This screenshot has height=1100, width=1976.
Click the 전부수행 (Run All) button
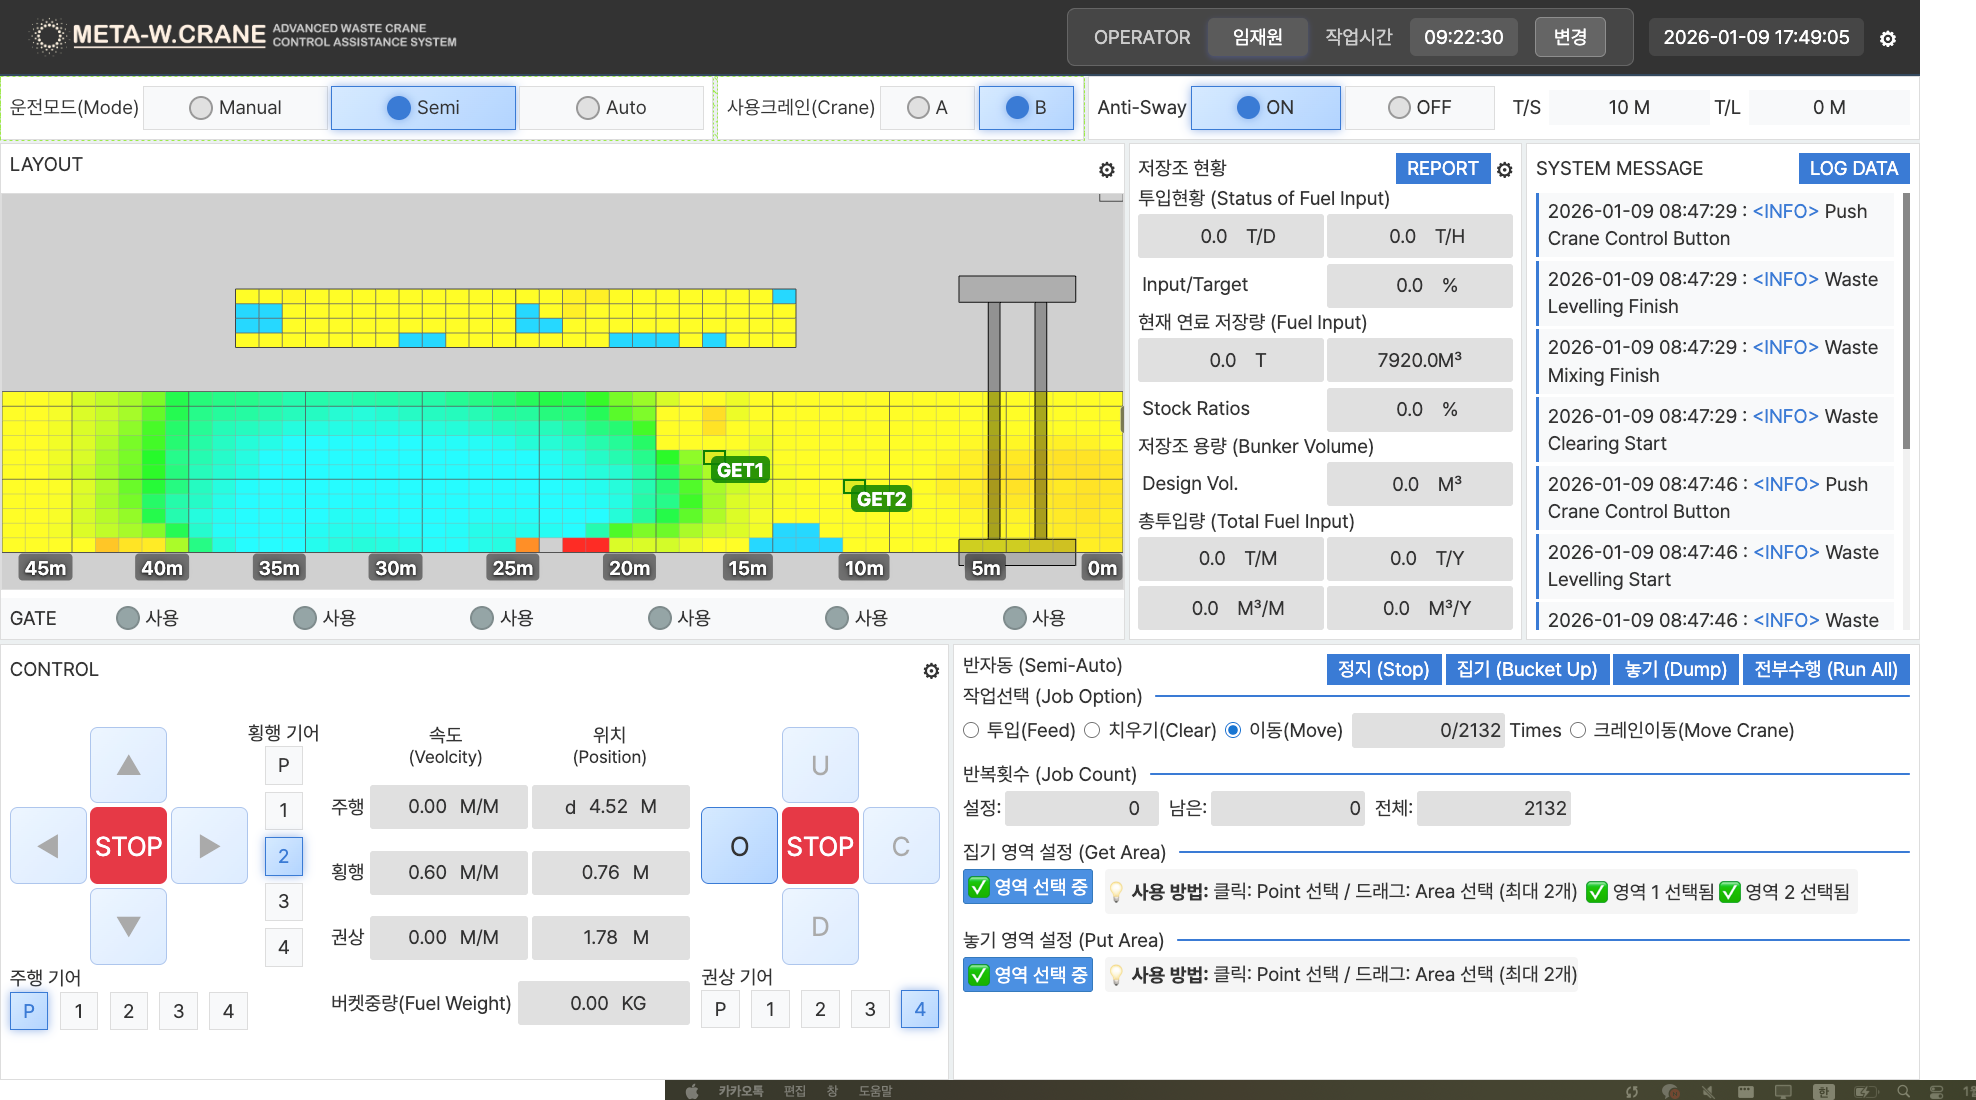1825,670
